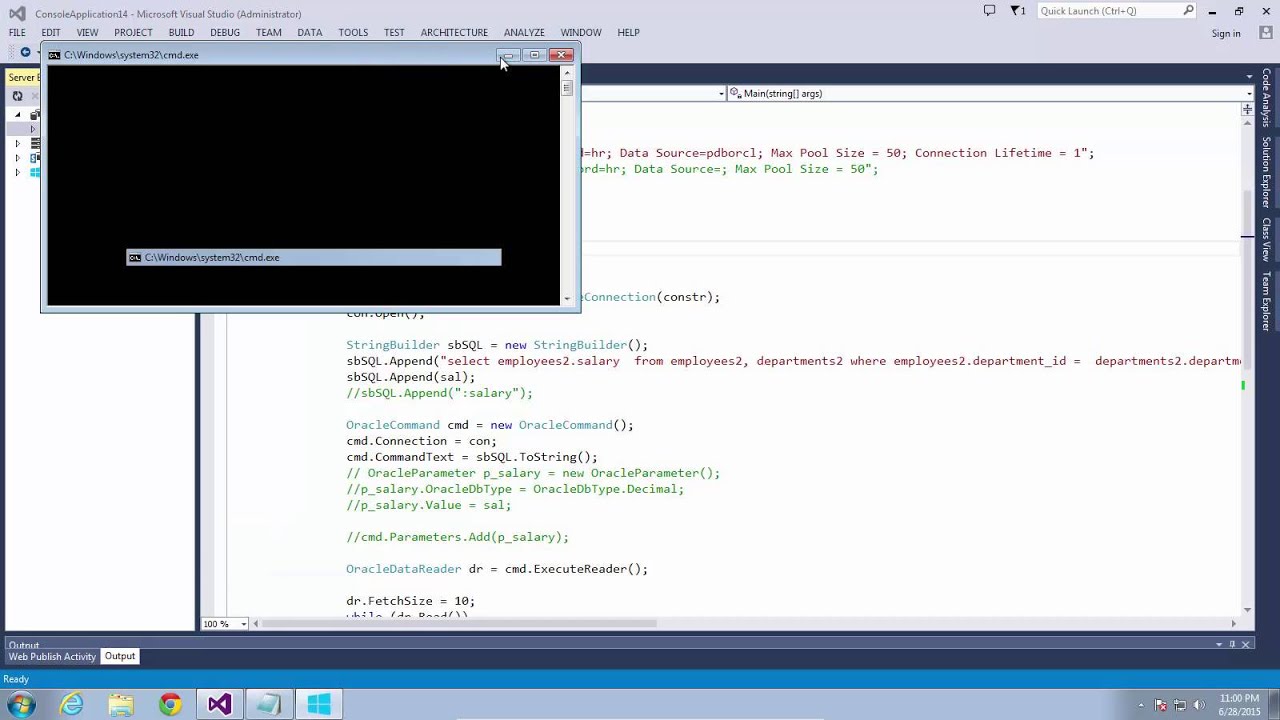Switch to Visual Studio taskbar icon
This screenshot has height=720, width=1280.
coord(219,705)
